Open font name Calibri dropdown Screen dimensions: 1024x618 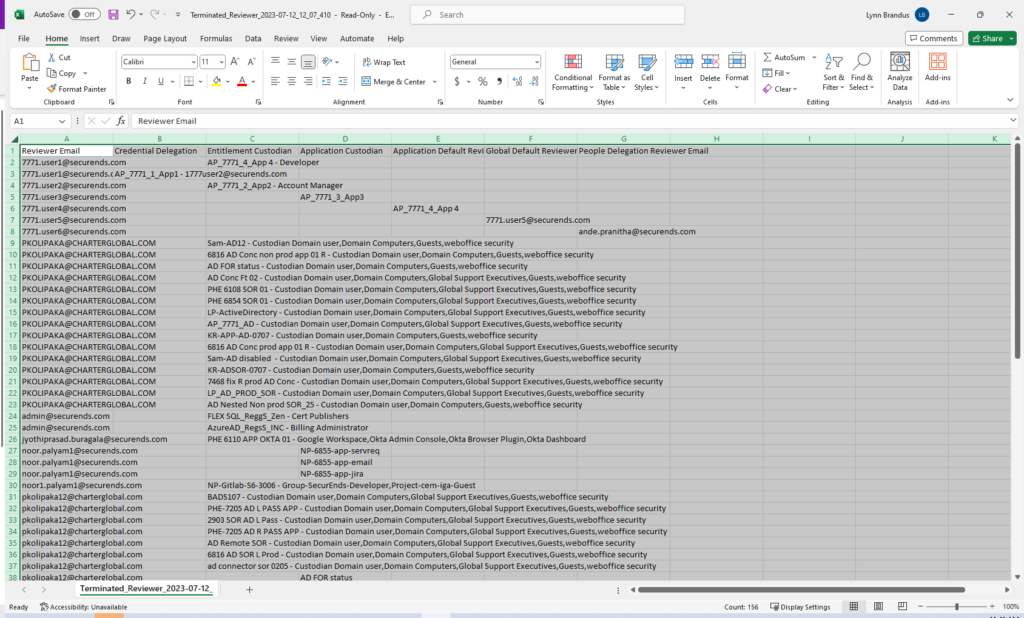click(193, 62)
